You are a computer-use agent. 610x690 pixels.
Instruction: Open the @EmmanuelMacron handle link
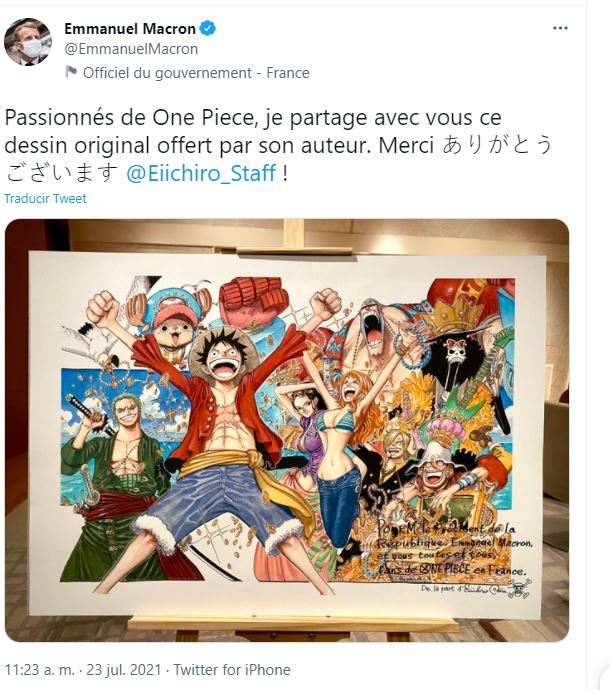131,49
